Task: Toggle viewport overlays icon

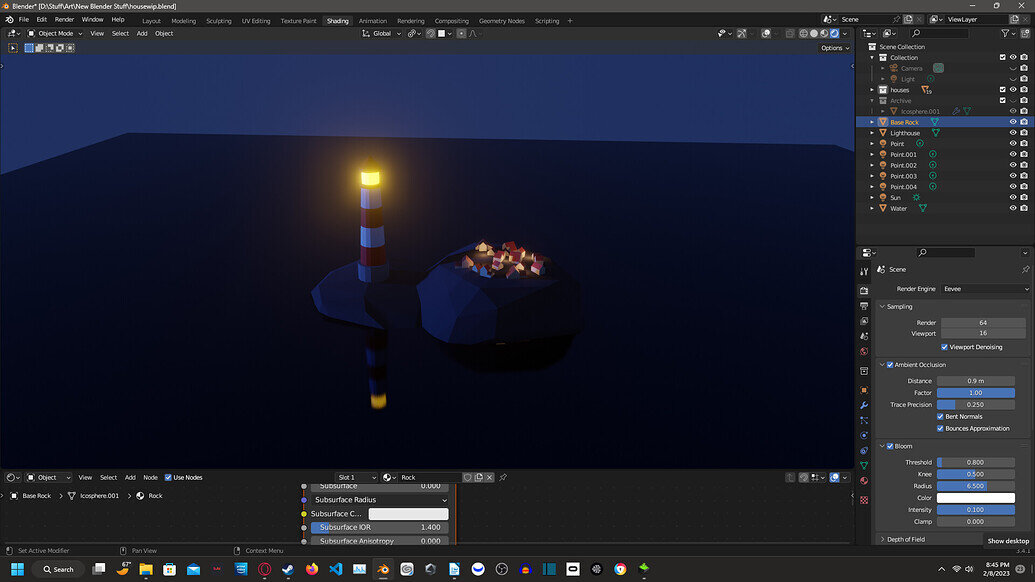Action: click(766, 33)
